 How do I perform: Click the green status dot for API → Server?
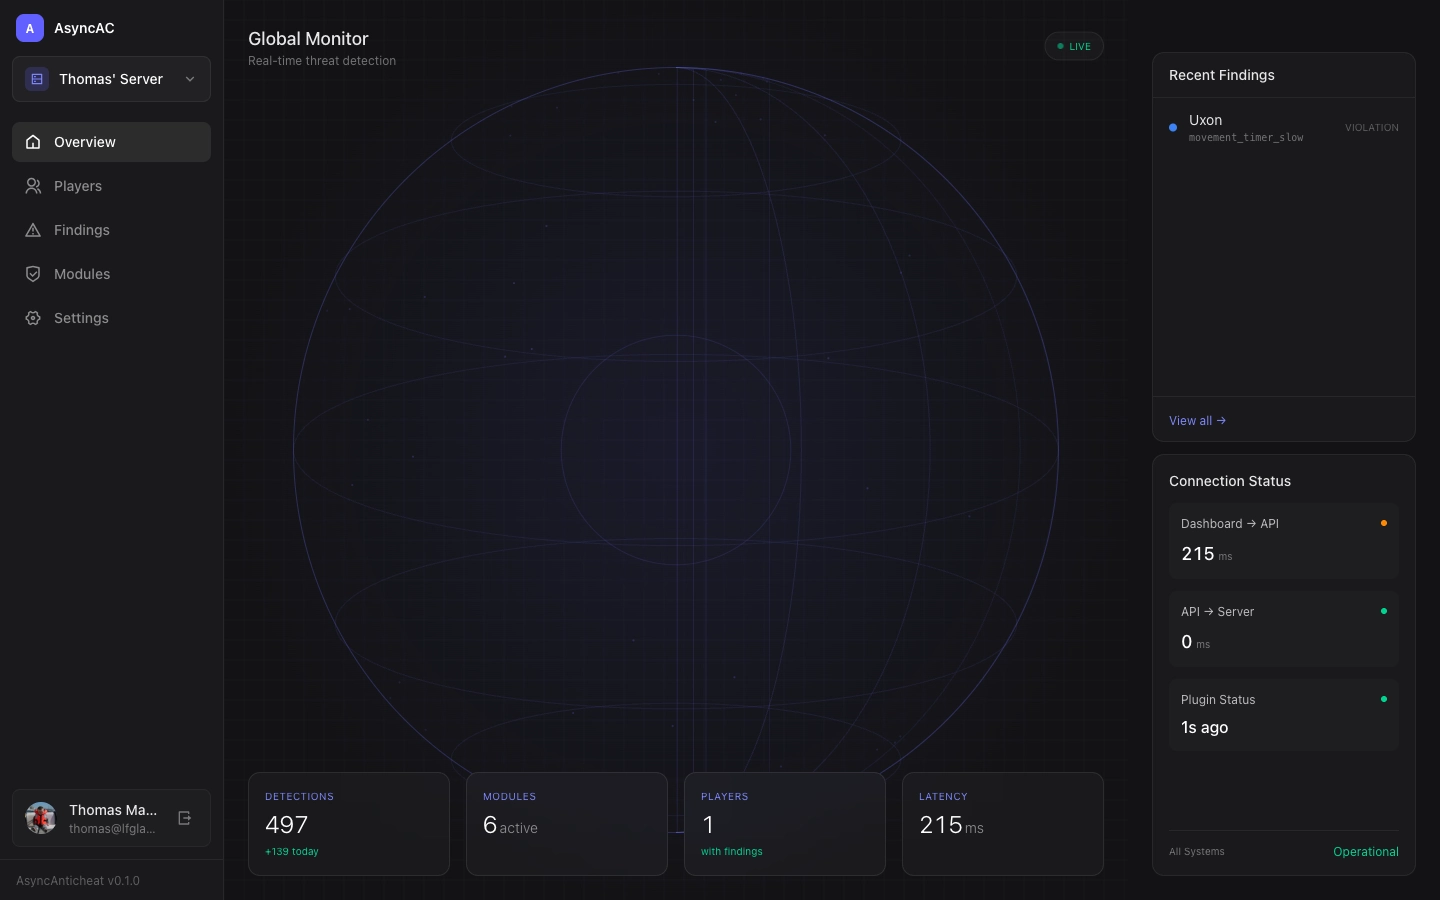point(1384,611)
